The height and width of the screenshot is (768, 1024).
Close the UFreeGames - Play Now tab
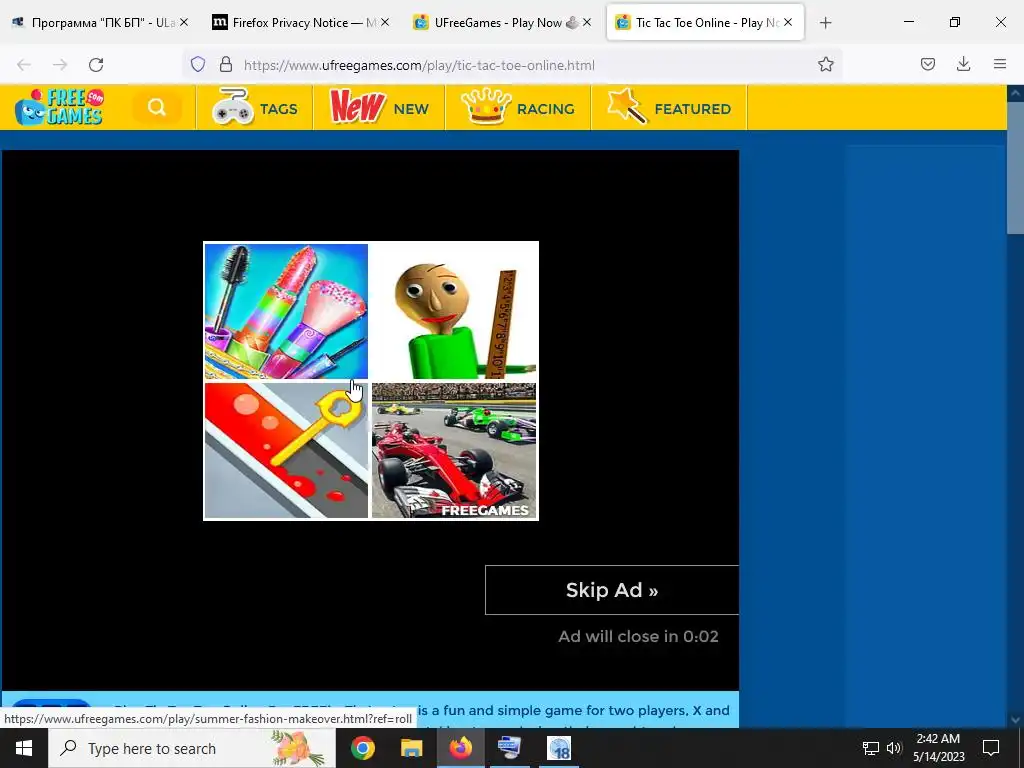(x=587, y=22)
